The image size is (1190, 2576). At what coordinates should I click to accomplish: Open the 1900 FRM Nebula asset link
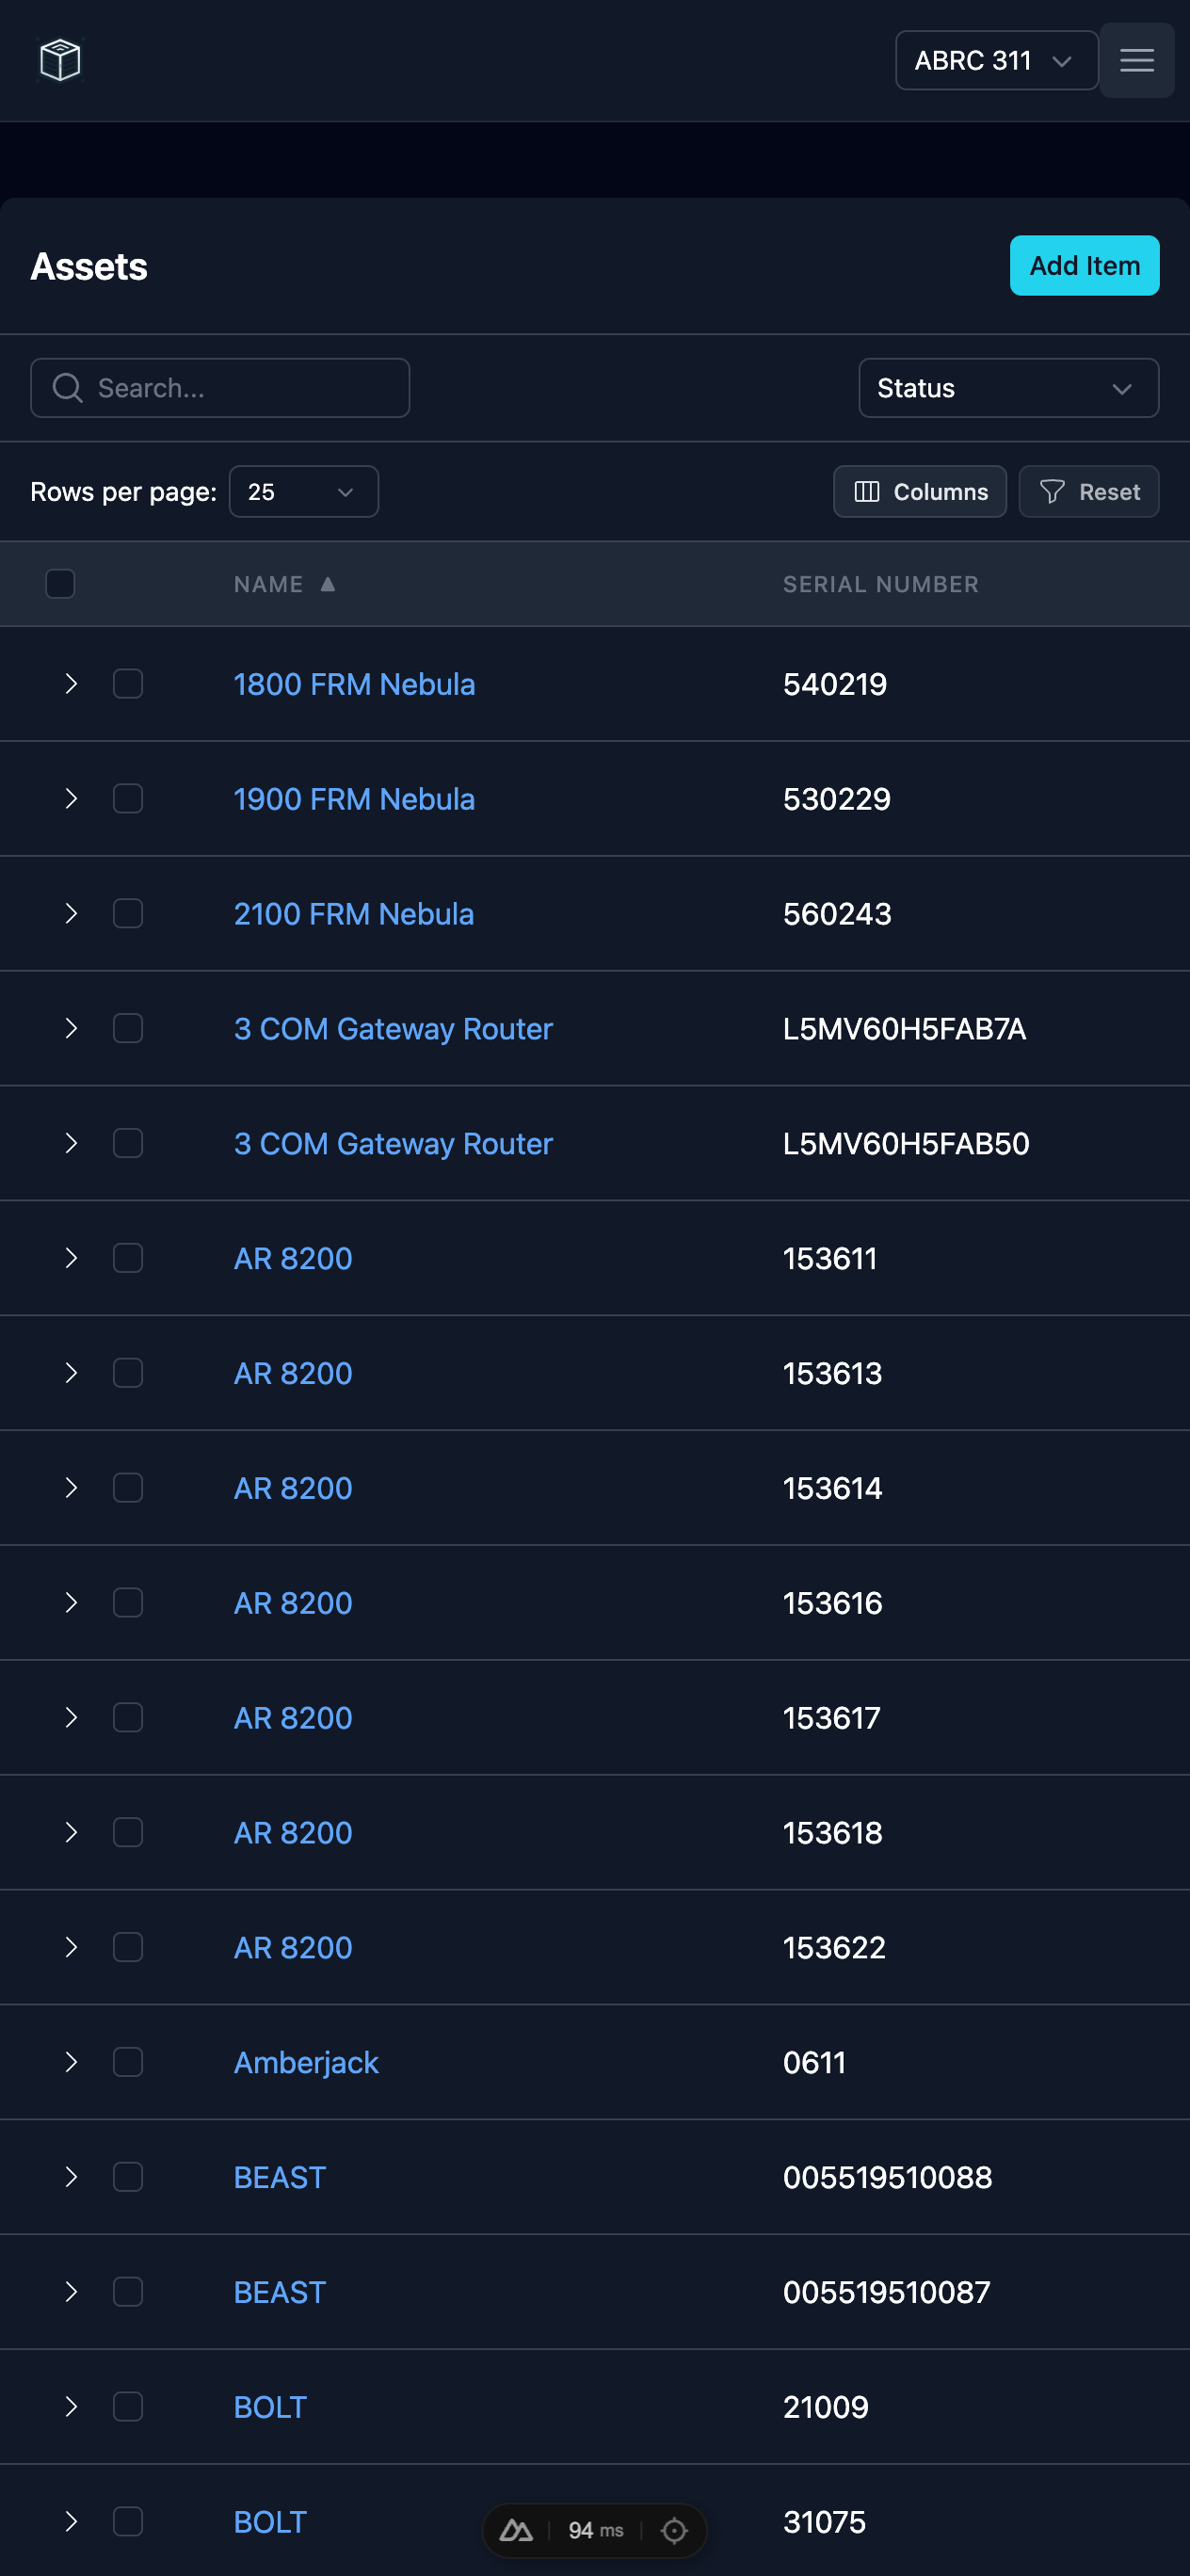(354, 799)
